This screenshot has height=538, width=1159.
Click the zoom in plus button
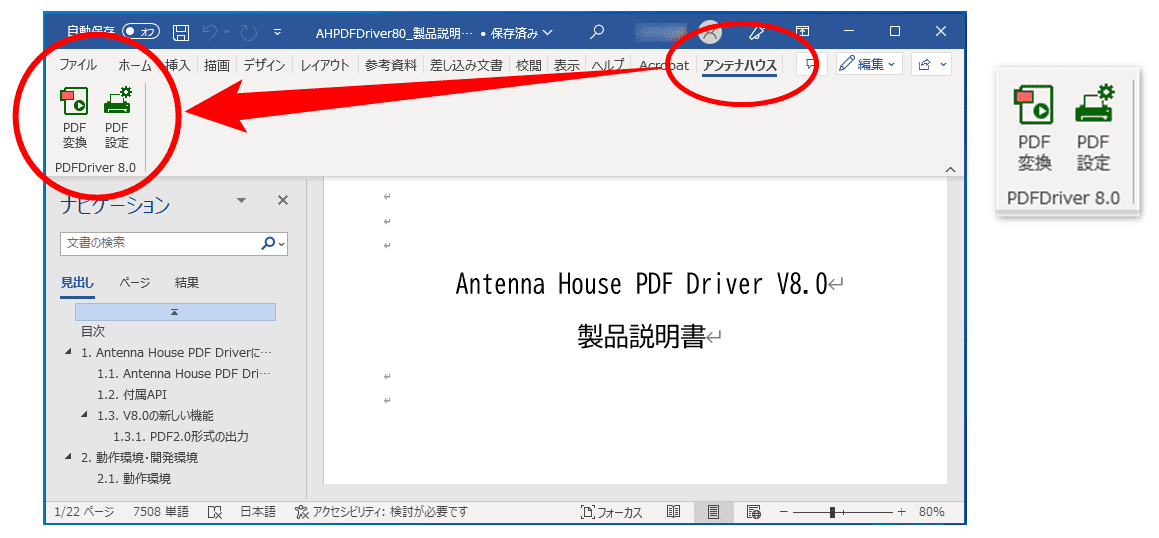click(901, 511)
